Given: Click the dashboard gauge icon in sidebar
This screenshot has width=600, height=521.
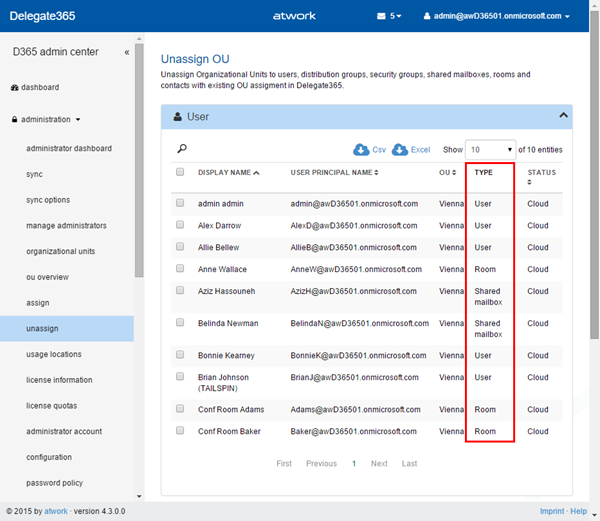Looking at the screenshot, I should 14,87.
